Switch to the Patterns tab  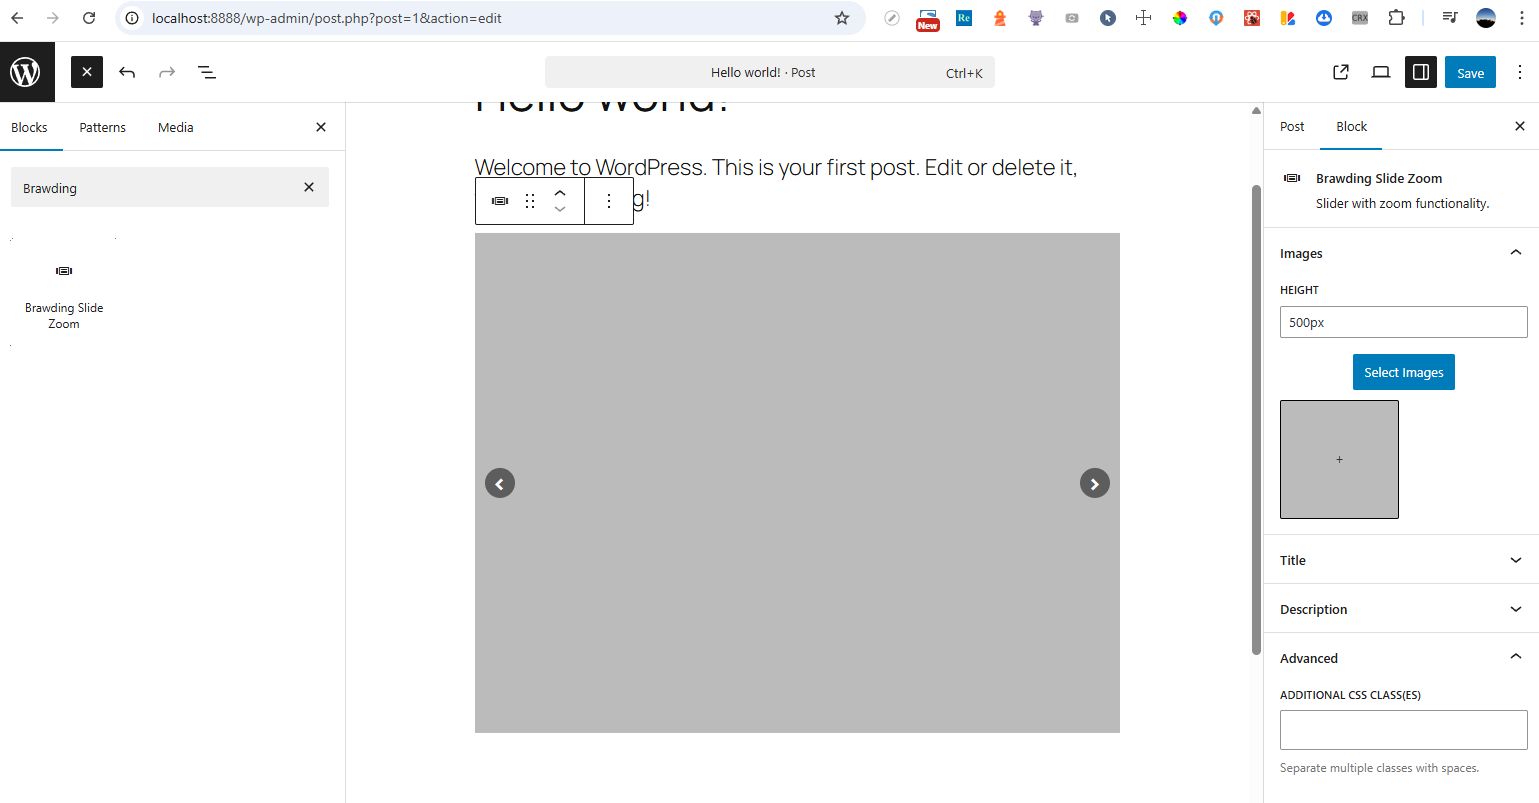103,127
